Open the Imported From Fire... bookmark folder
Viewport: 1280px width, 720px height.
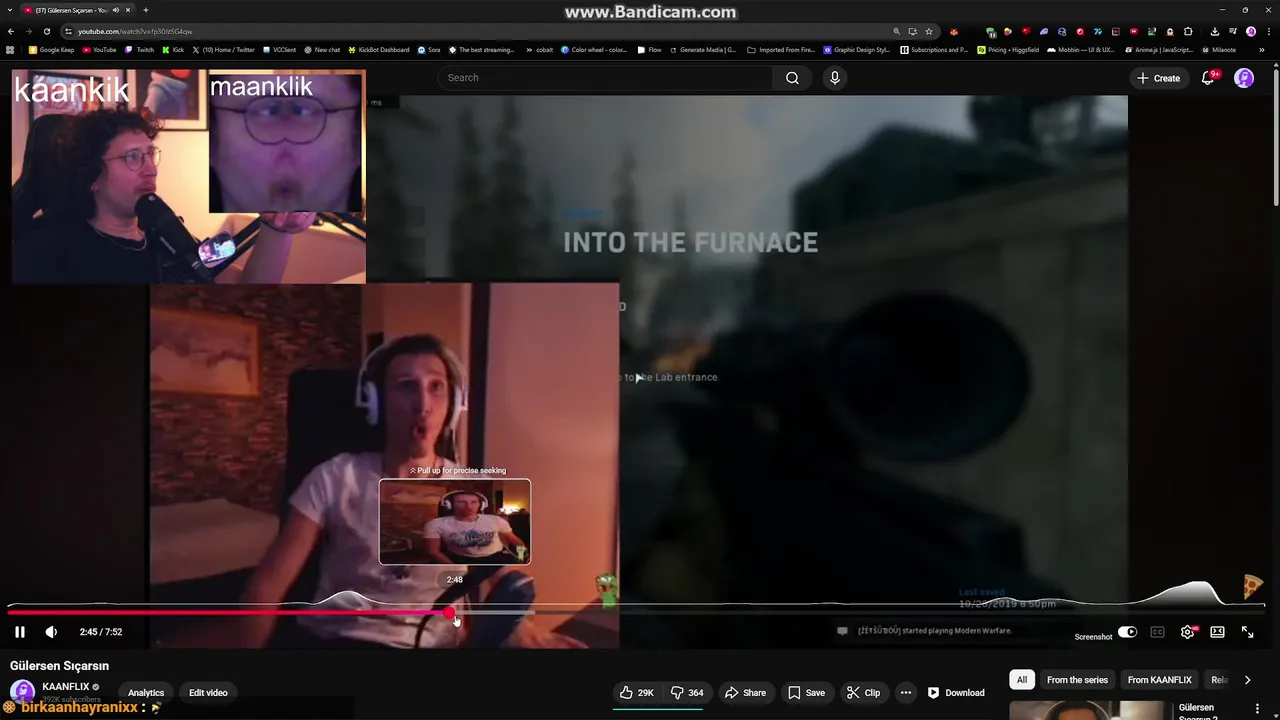tap(781, 49)
